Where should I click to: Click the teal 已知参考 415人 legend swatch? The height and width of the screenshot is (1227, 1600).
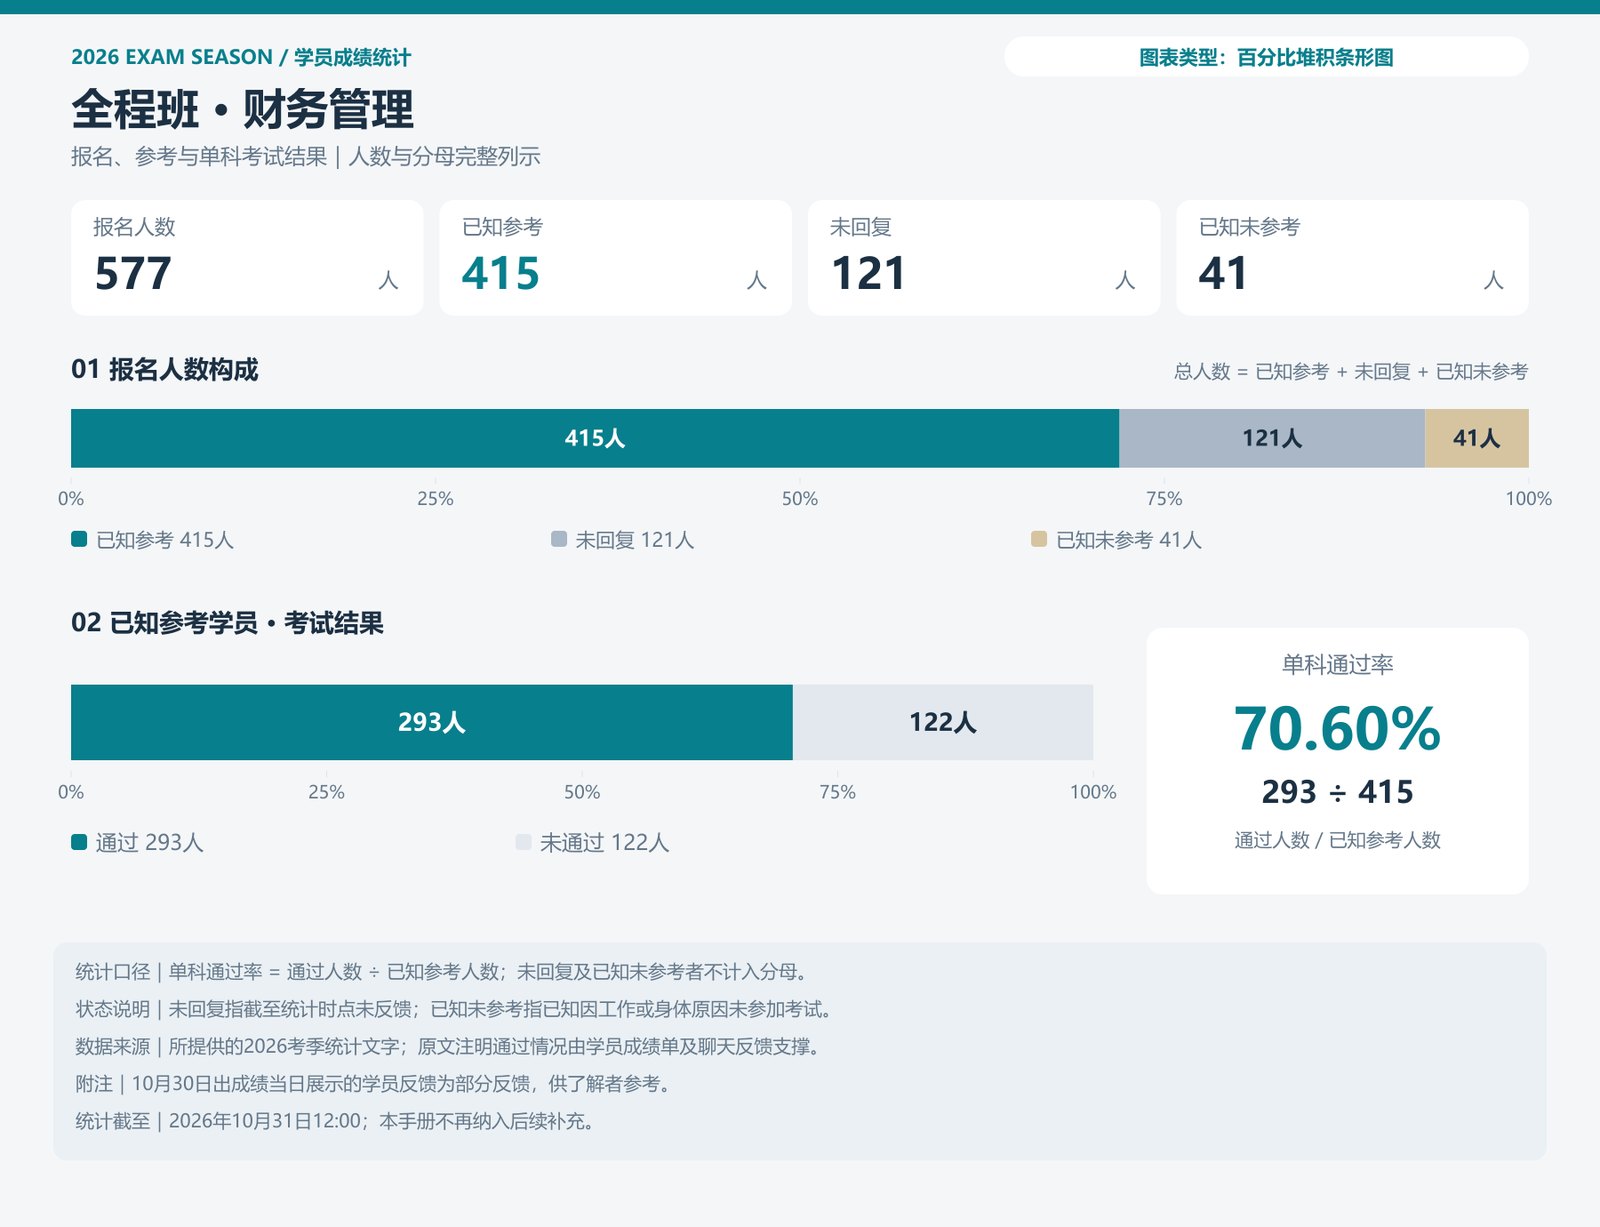(79, 539)
